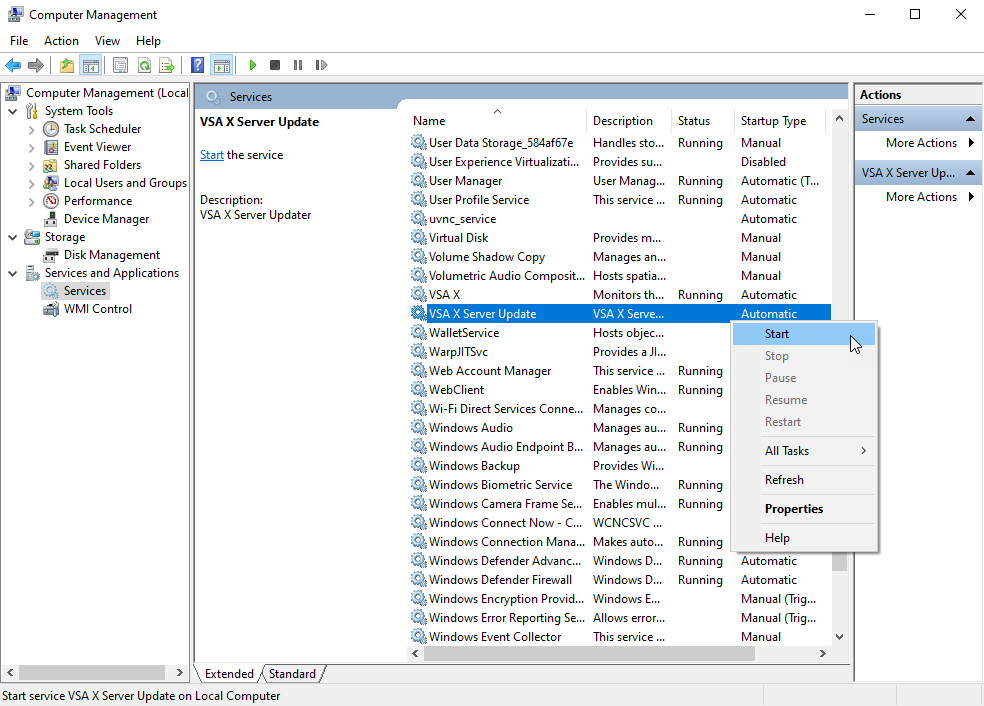The image size is (984, 706).
Task: Click the Up one level folder icon
Action: (x=67, y=65)
